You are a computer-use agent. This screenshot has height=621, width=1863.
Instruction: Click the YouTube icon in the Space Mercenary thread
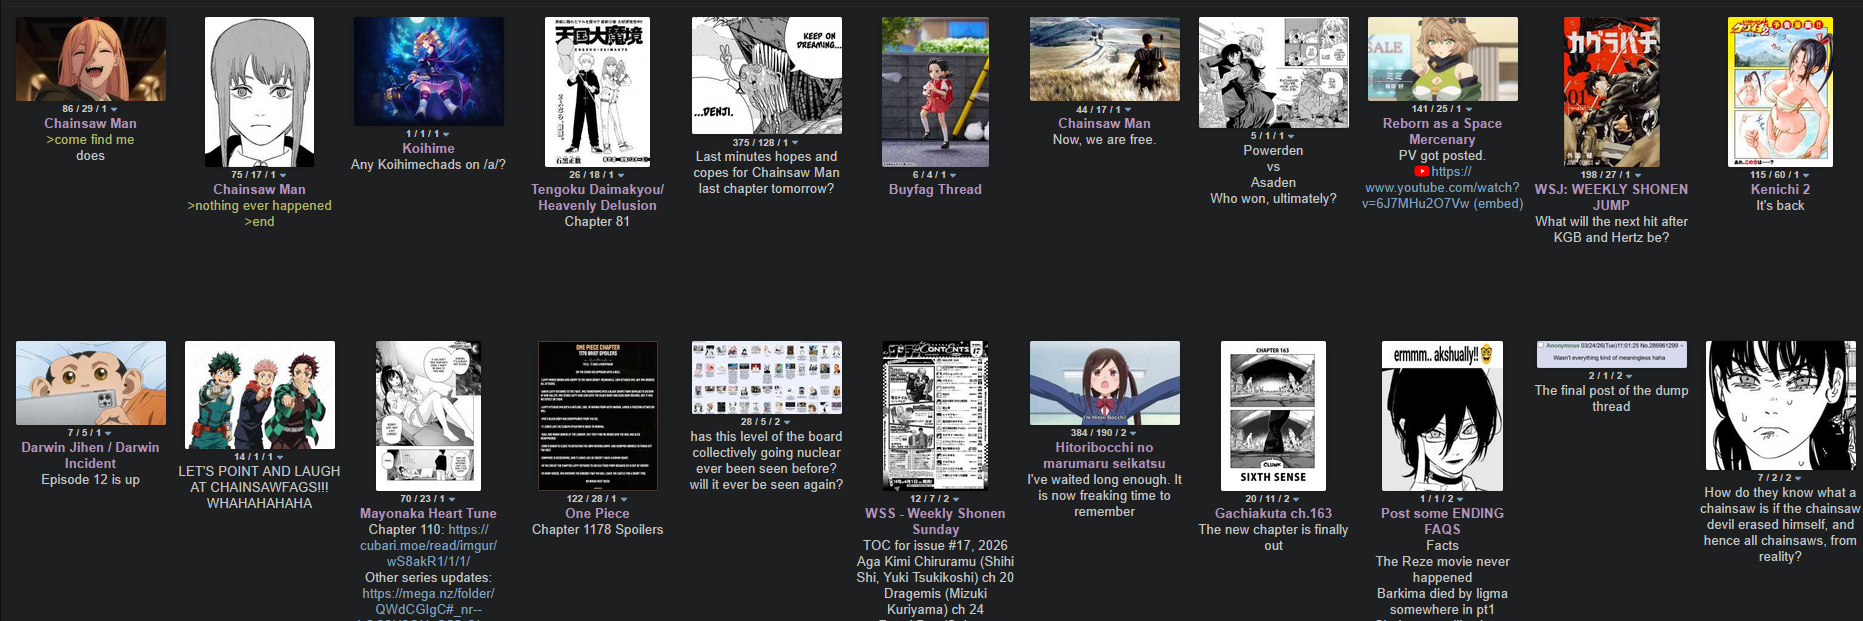(1422, 172)
